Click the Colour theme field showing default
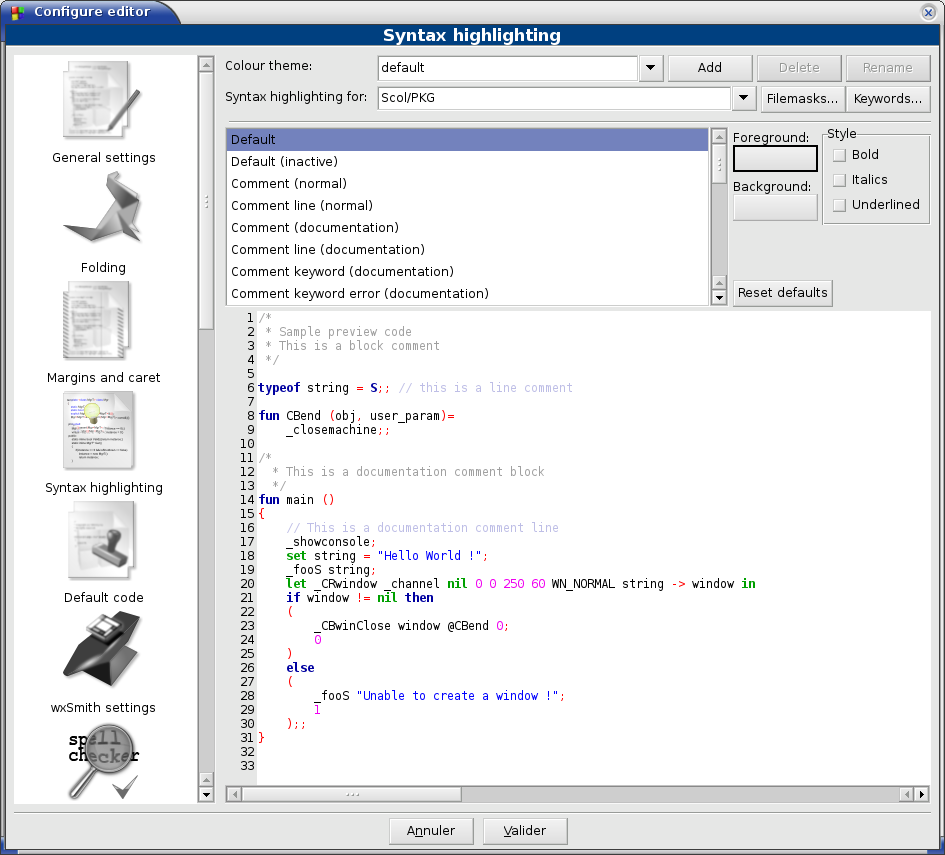The image size is (945, 855). click(x=507, y=68)
